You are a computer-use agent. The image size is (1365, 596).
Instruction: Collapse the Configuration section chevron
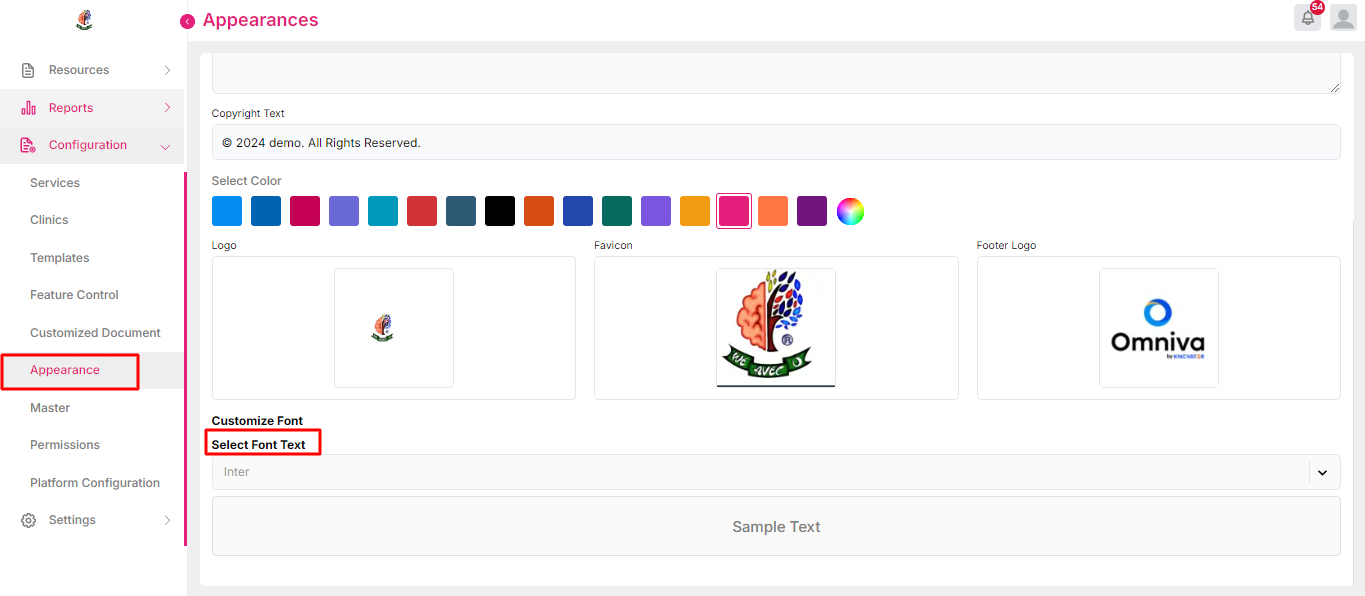coord(166,146)
